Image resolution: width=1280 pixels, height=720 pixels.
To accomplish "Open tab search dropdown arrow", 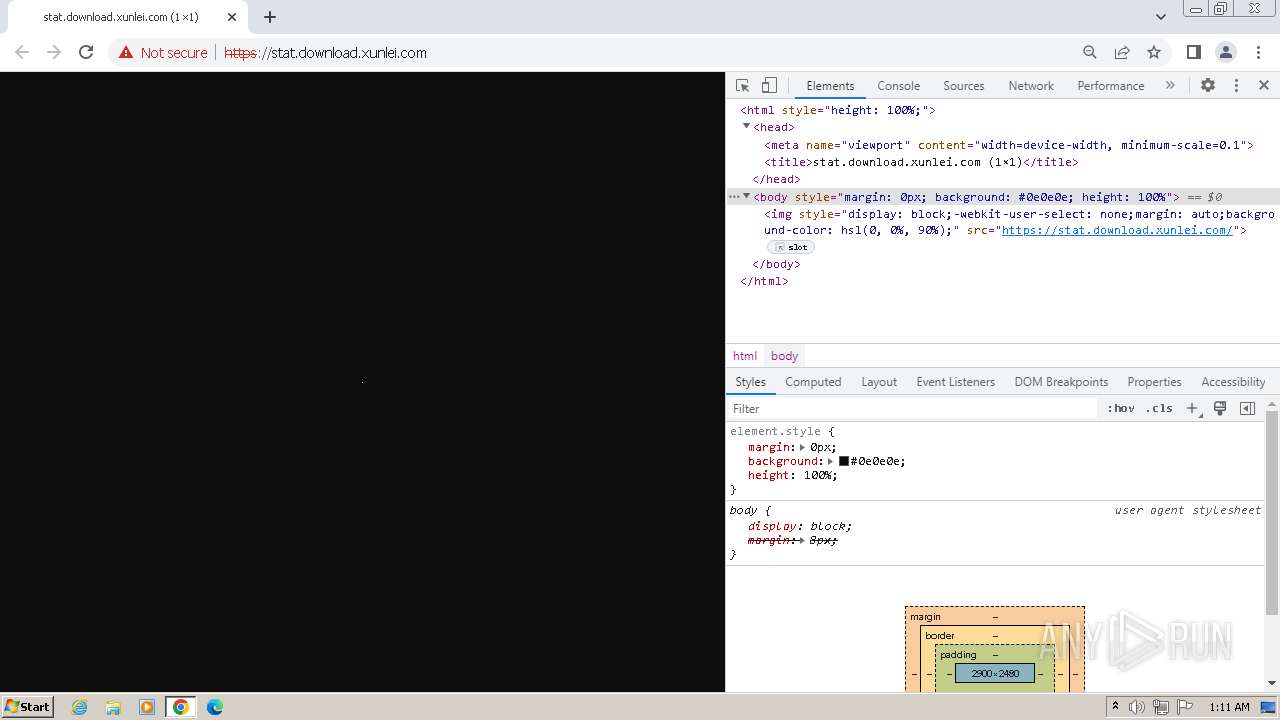I will [x=1160, y=17].
